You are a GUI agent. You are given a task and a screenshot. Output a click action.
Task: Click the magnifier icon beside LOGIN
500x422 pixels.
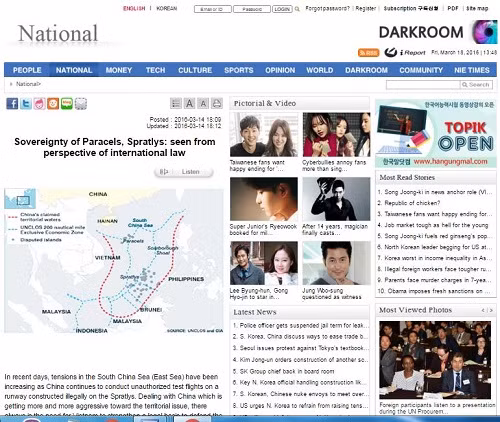[x=297, y=9]
